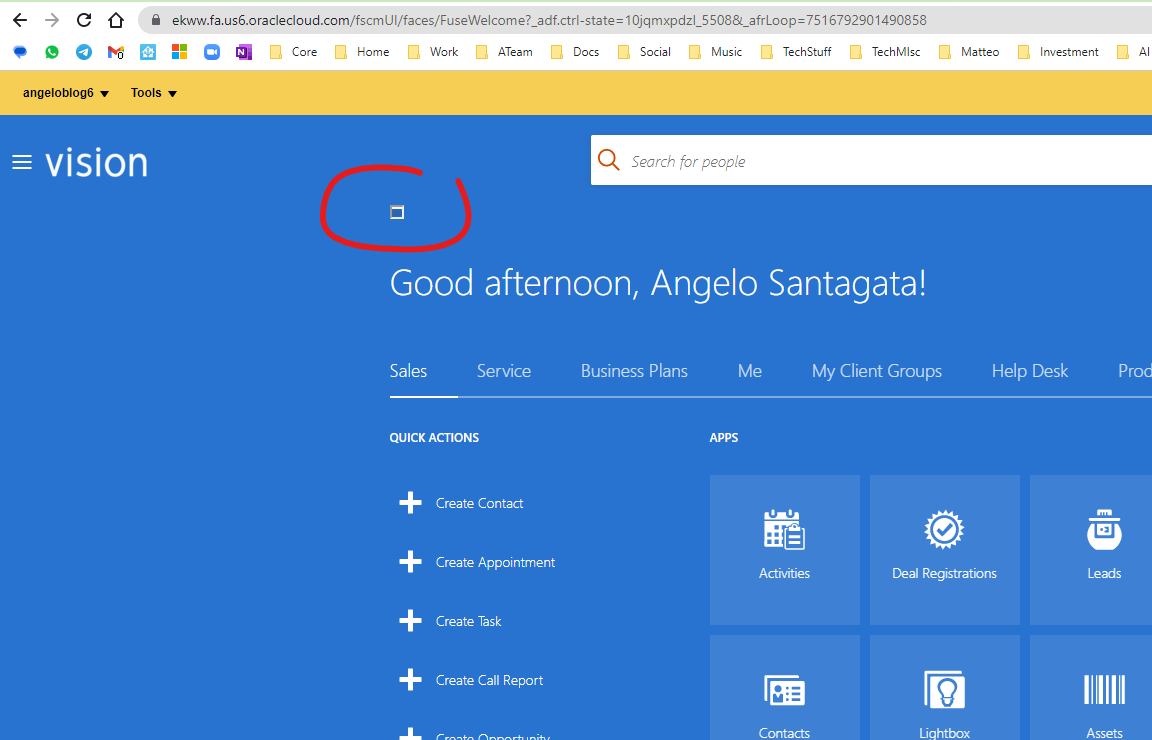This screenshot has width=1152, height=740.
Task: Switch to the Service tab
Action: pyautogui.click(x=503, y=371)
